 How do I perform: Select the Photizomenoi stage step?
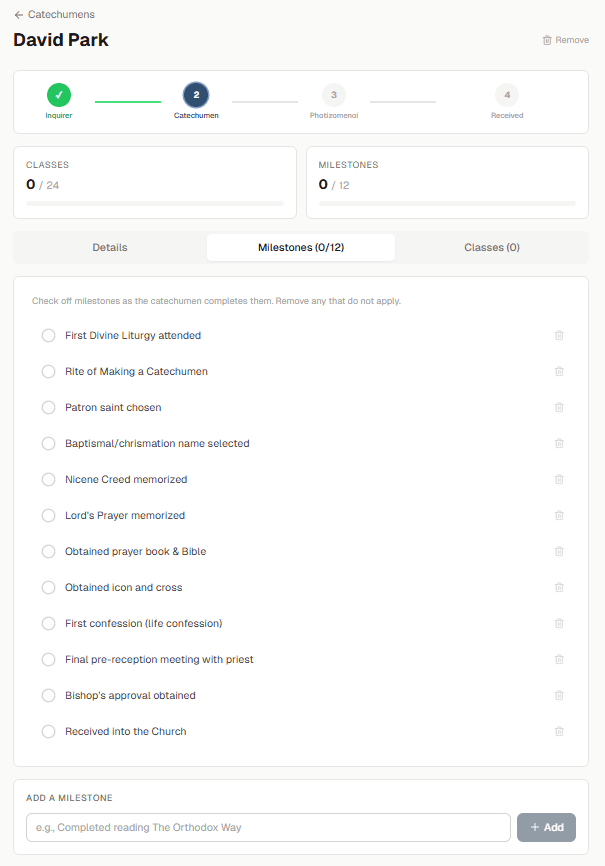[x=334, y=95]
